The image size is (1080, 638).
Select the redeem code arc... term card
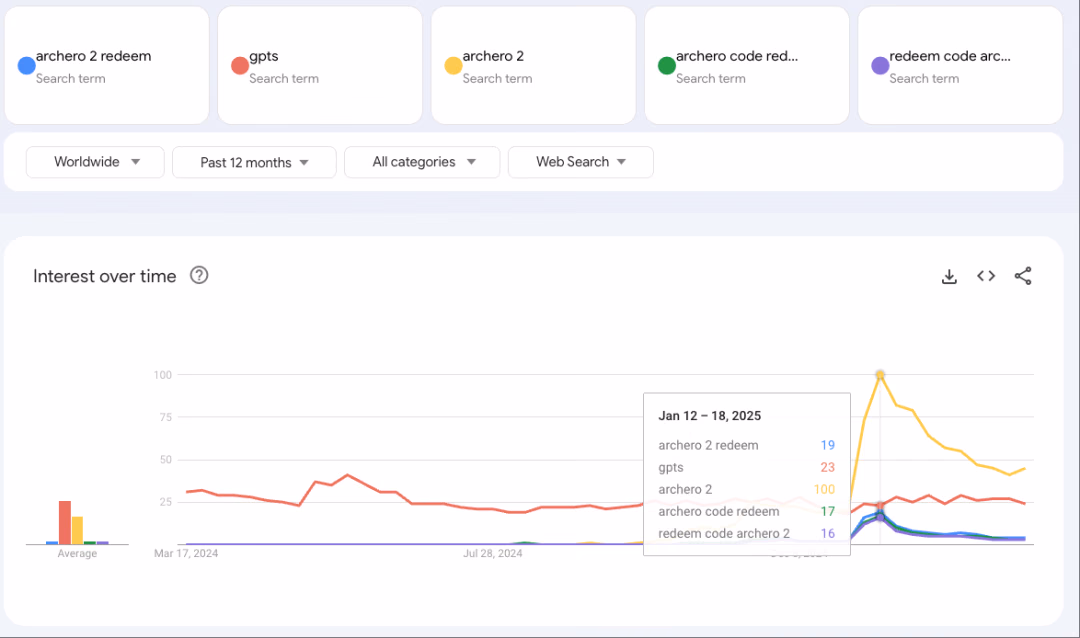coord(960,65)
